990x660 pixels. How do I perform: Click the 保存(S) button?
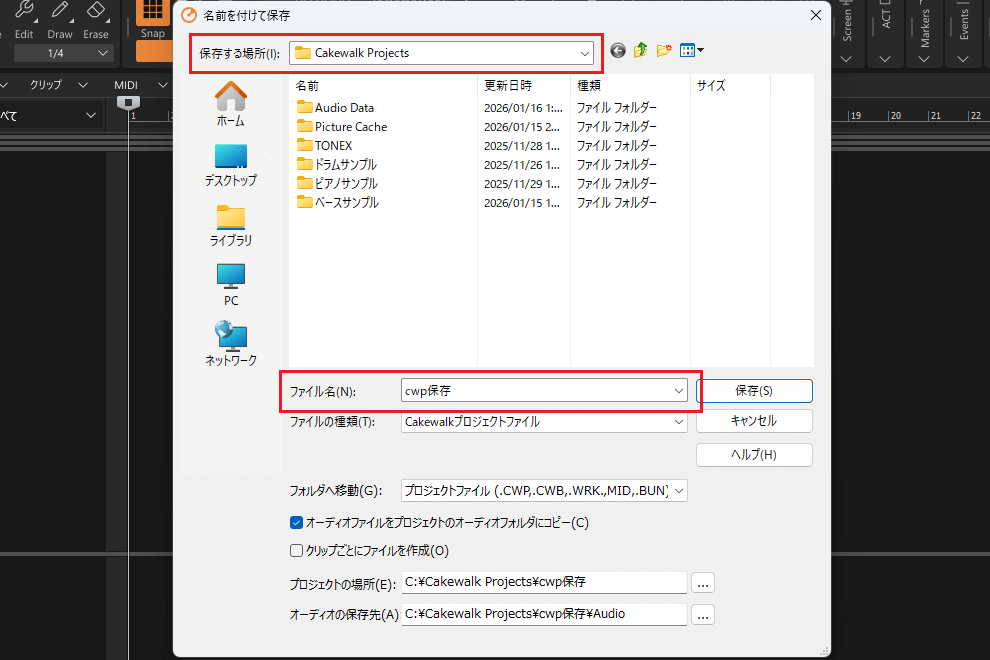click(754, 390)
